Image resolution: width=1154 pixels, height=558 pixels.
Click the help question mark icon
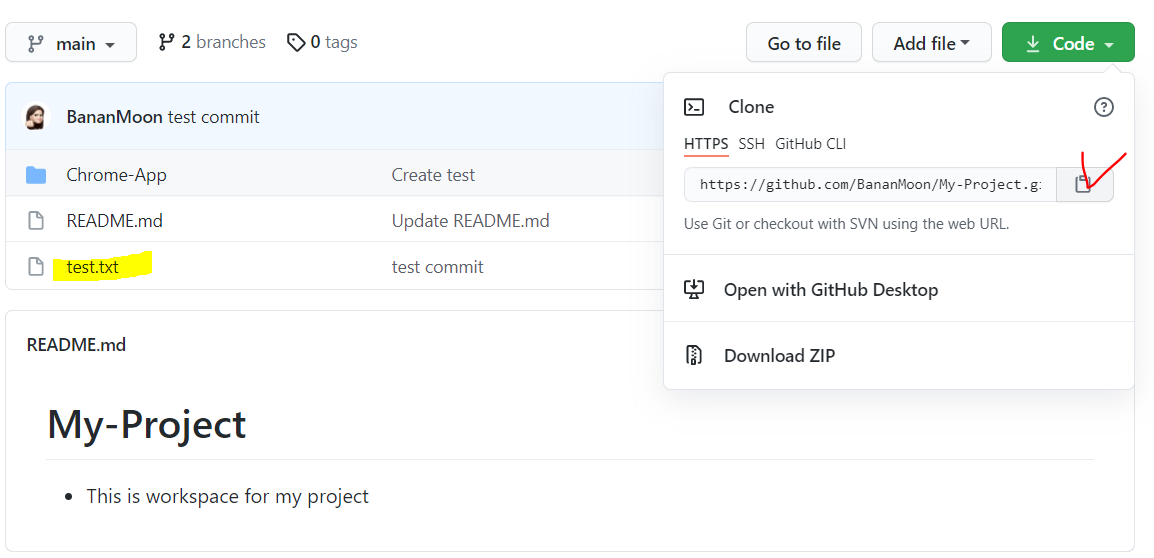pyautogui.click(x=1103, y=107)
